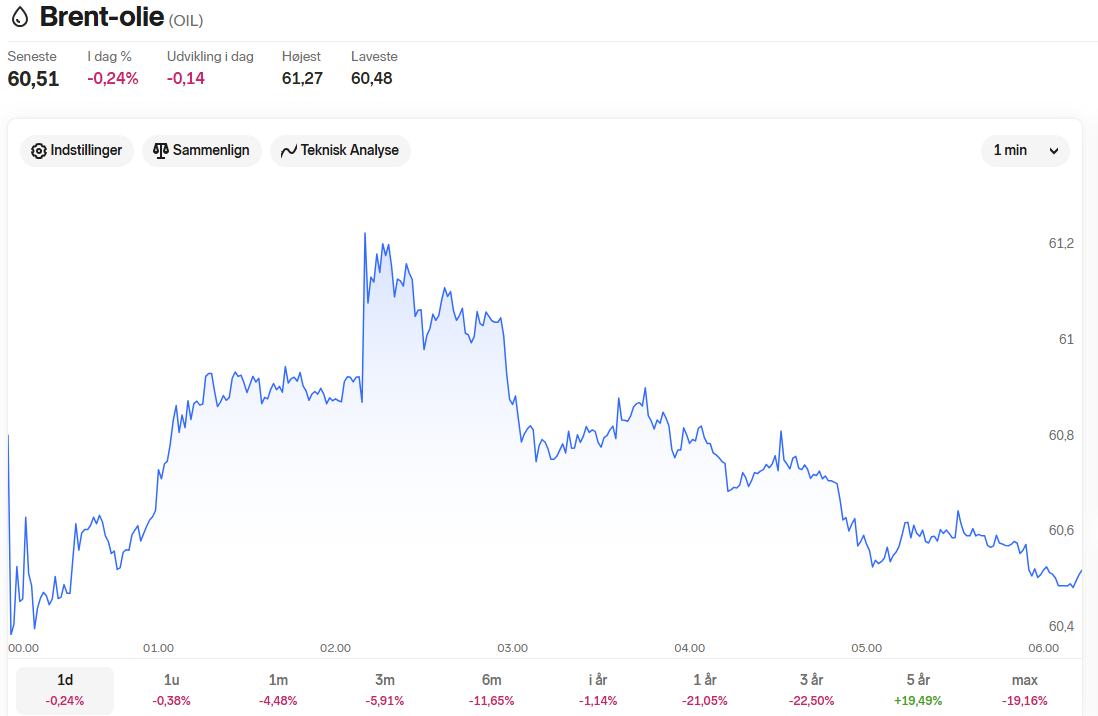Click the 61 price axis label
This screenshot has height=716, width=1098.
tap(1066, 339)
